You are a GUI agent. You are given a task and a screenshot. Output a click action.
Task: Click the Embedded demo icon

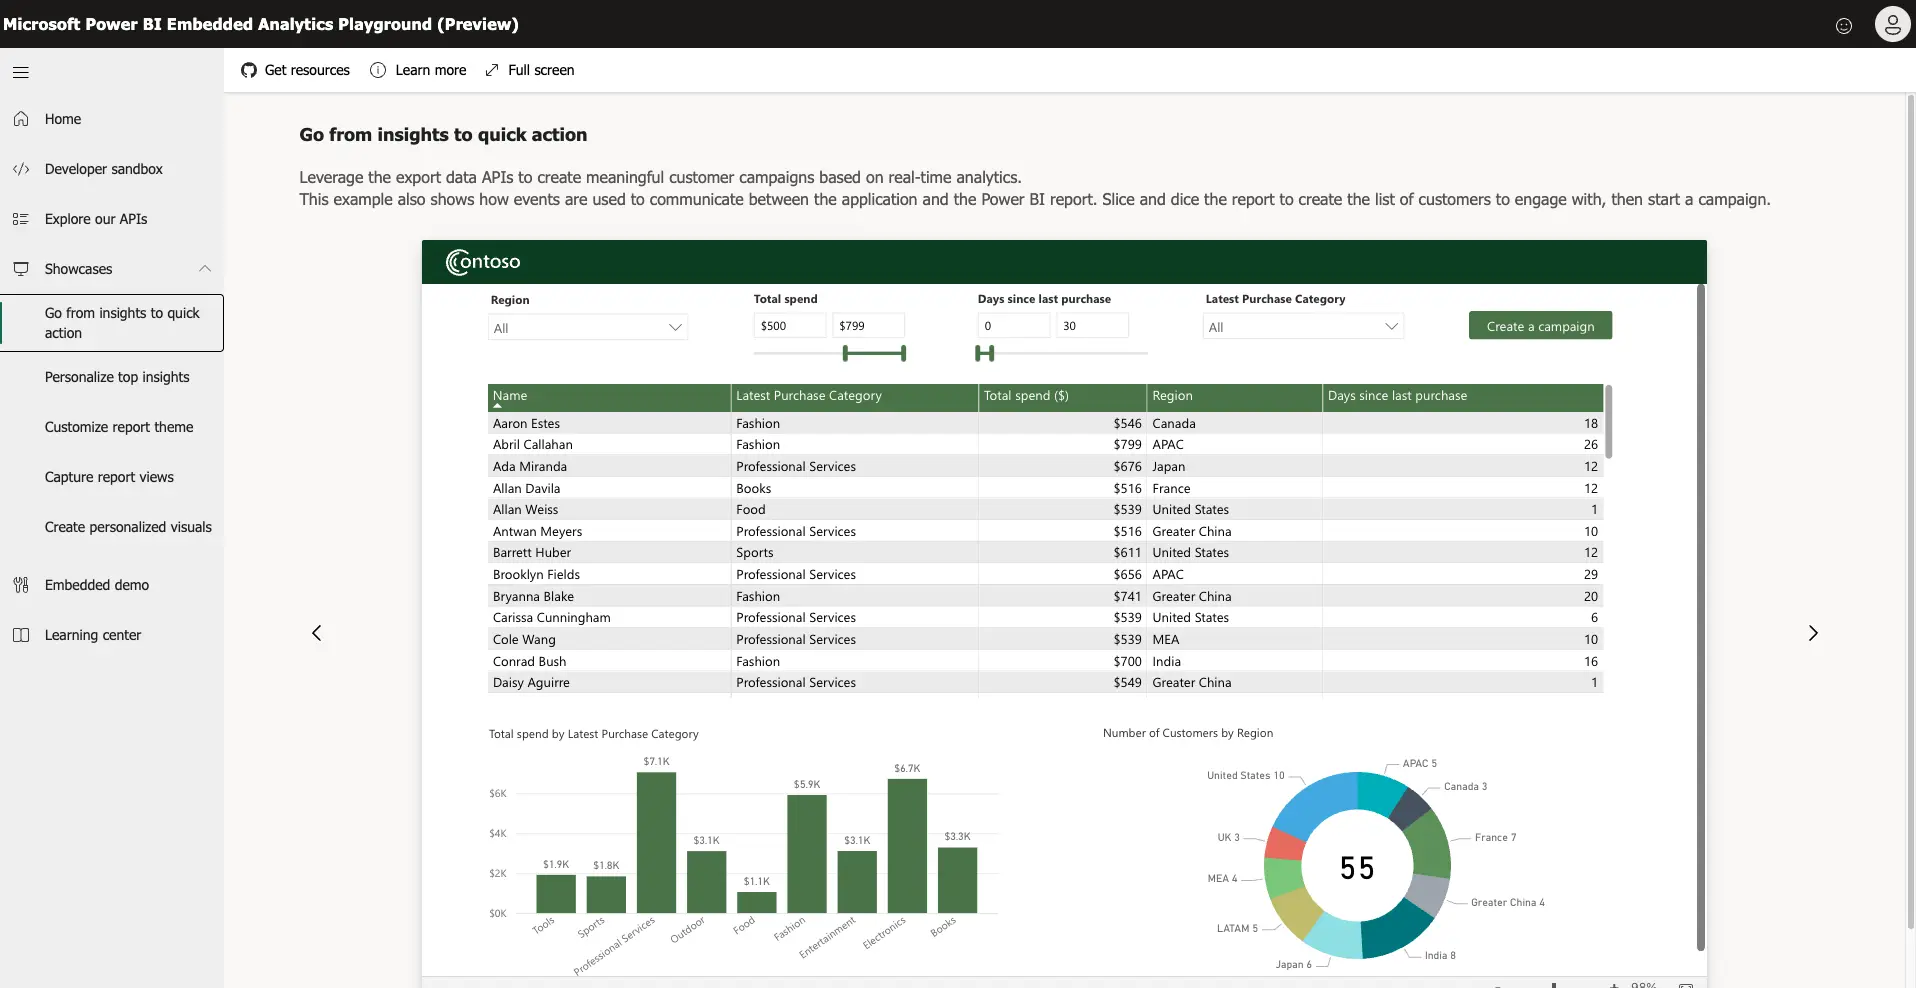[x=21, y=585]
